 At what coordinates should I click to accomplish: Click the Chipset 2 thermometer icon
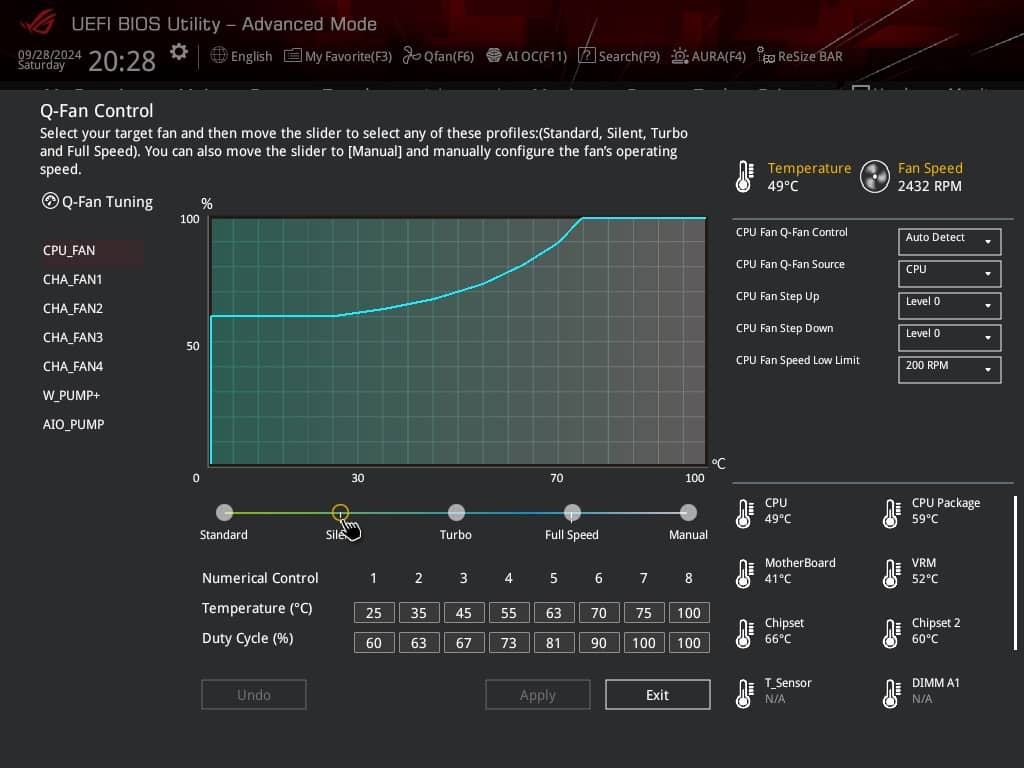point(891,633)
